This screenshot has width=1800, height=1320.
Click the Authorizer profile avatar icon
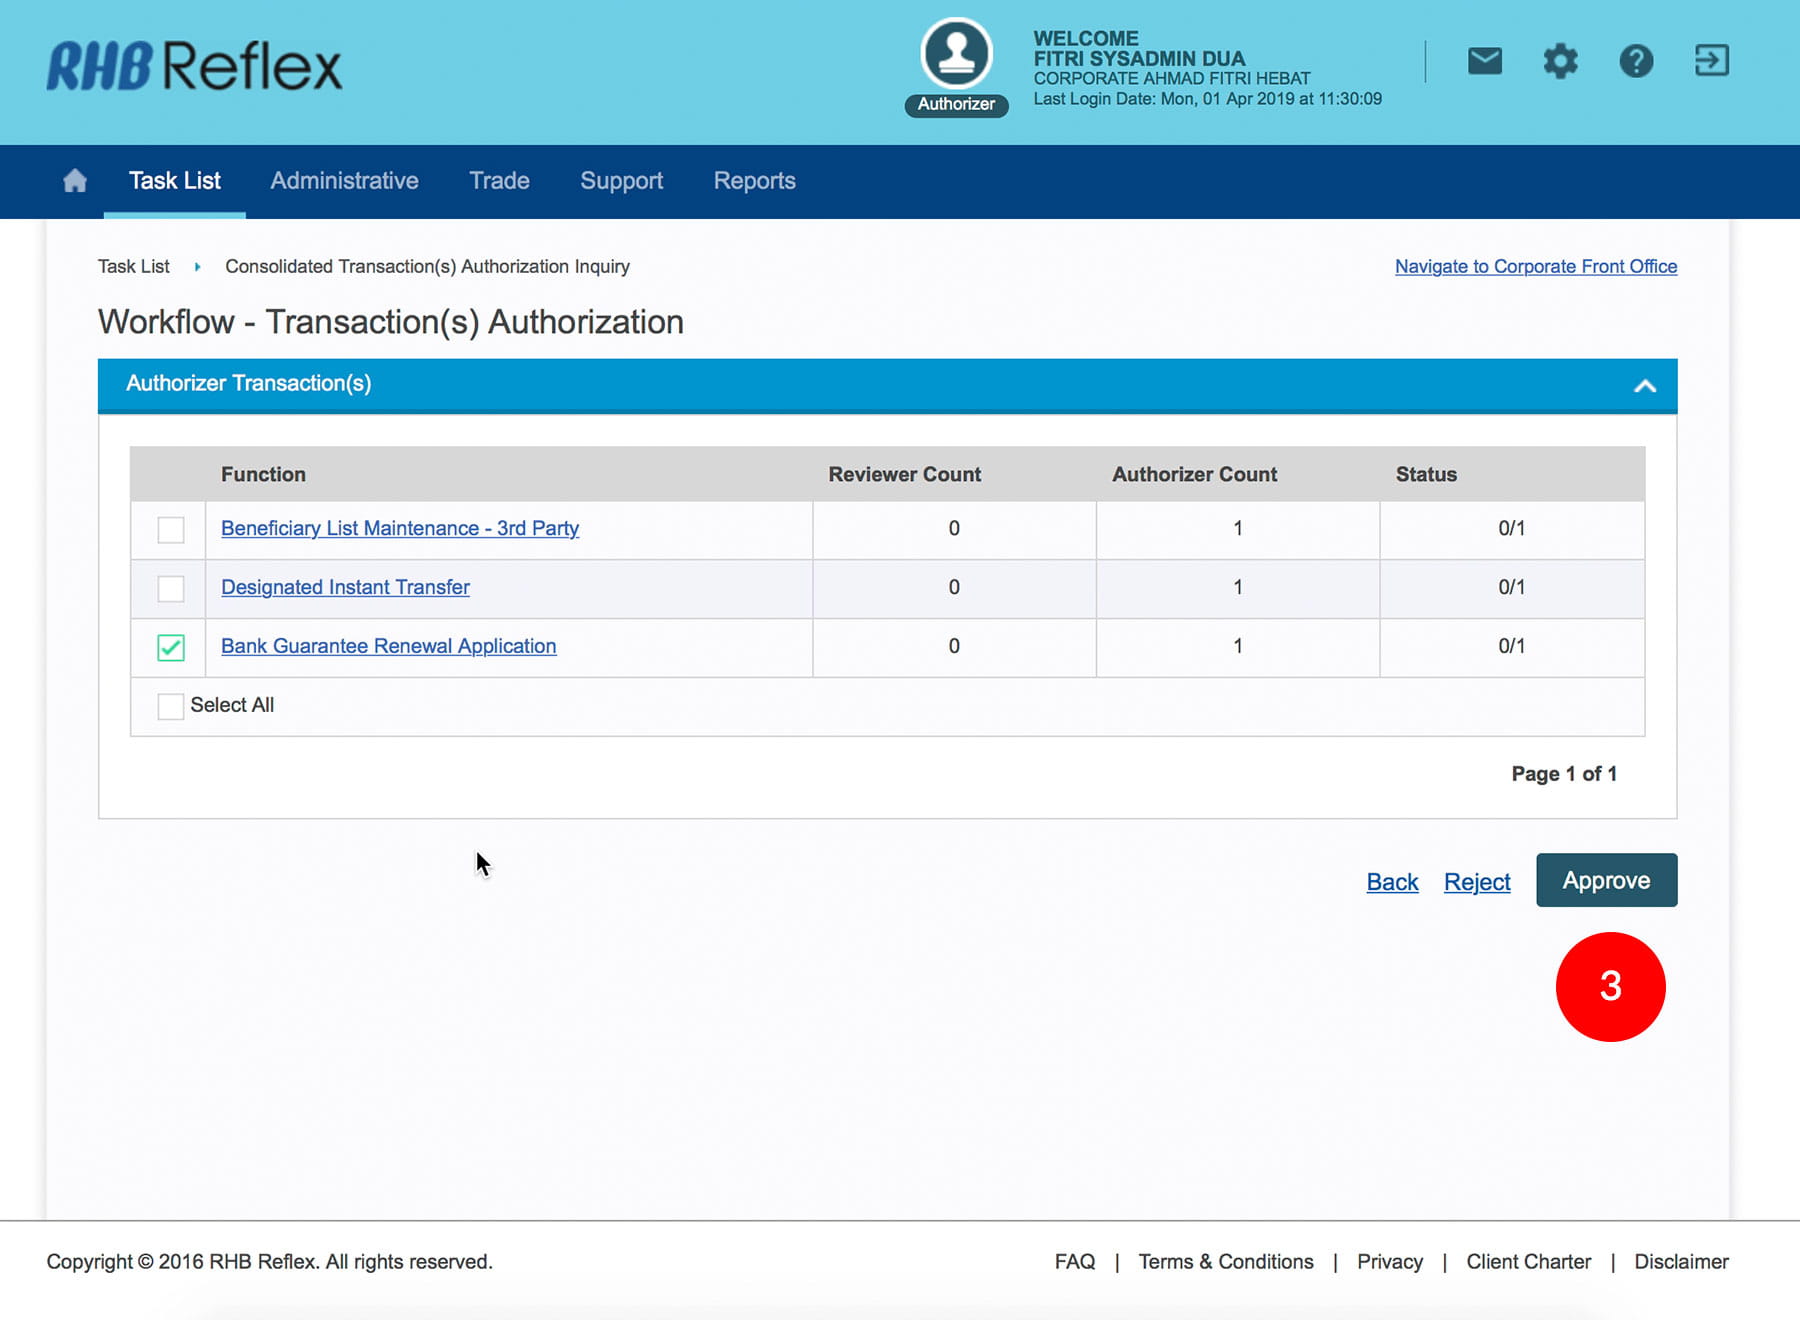tap(956, 55)
